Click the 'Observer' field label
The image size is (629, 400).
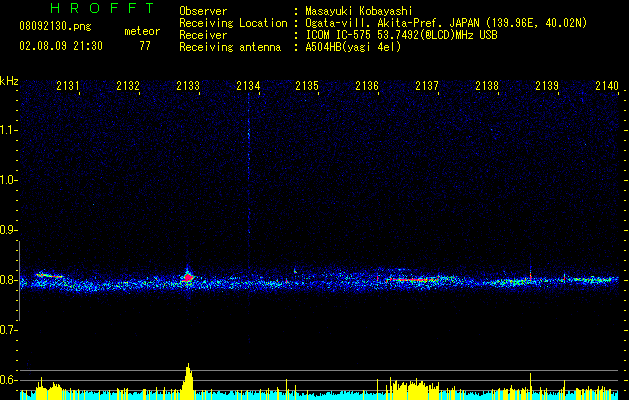coord(203,11)
